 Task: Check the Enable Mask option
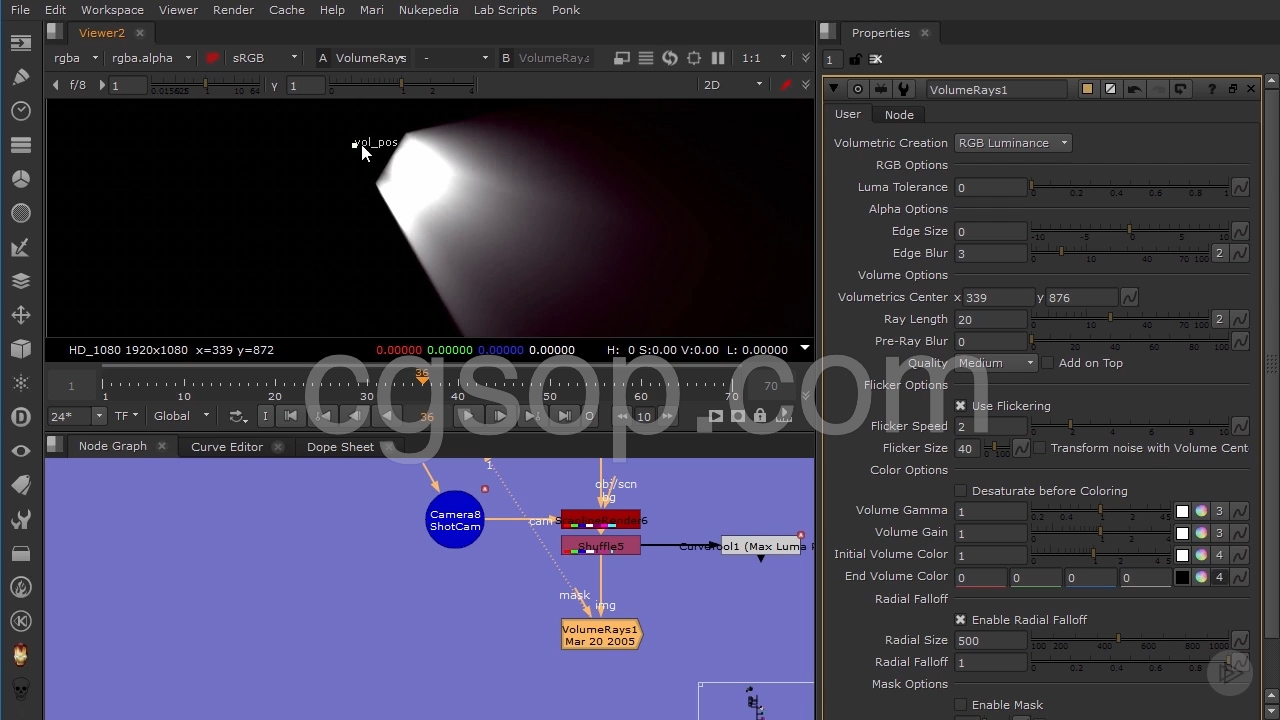961,705
